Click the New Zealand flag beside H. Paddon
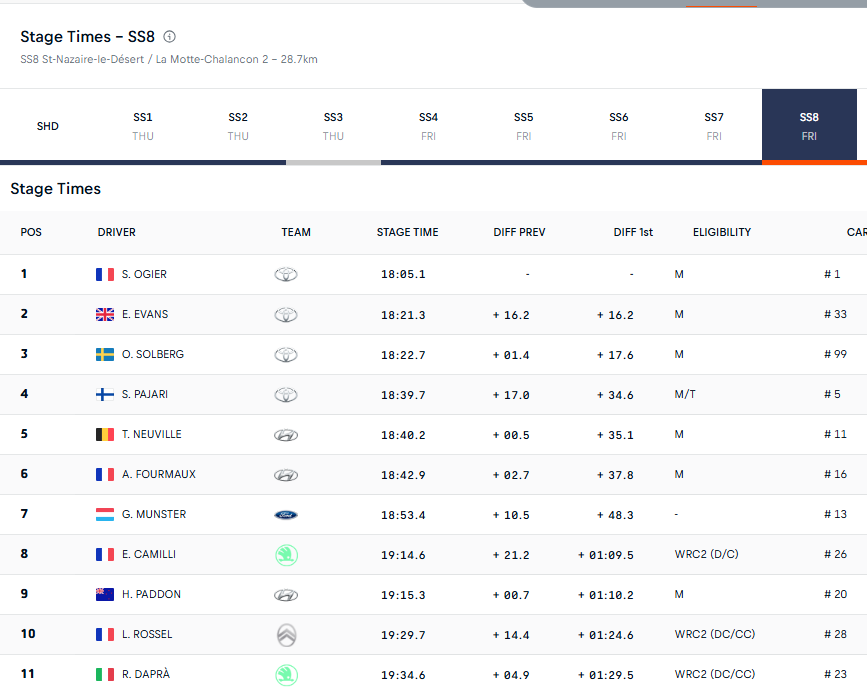The image size is (867, 694). coord(105,594)
